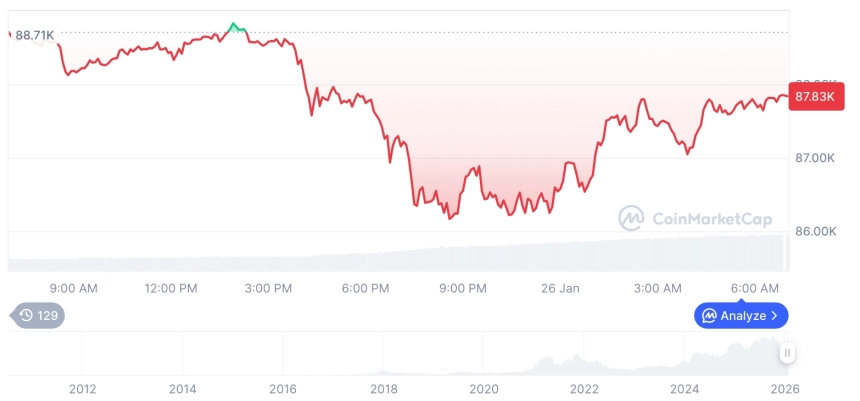Click the clock icon in history badge
Image resolution: width=860 pixels, height=401 pixels.
click(x=26, y=316)
